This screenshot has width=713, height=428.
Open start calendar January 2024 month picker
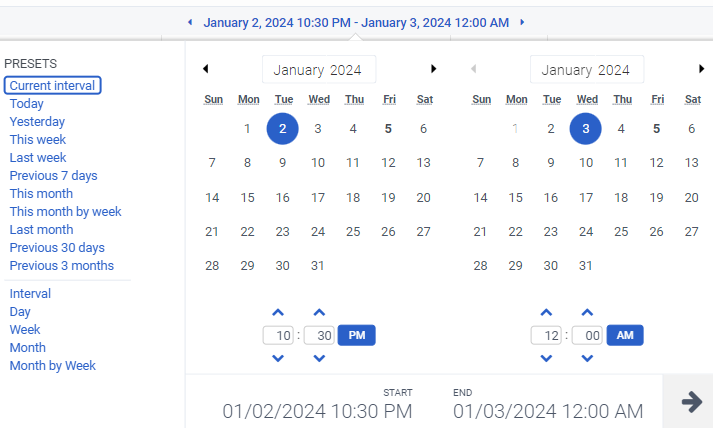(x=319, y=70)
